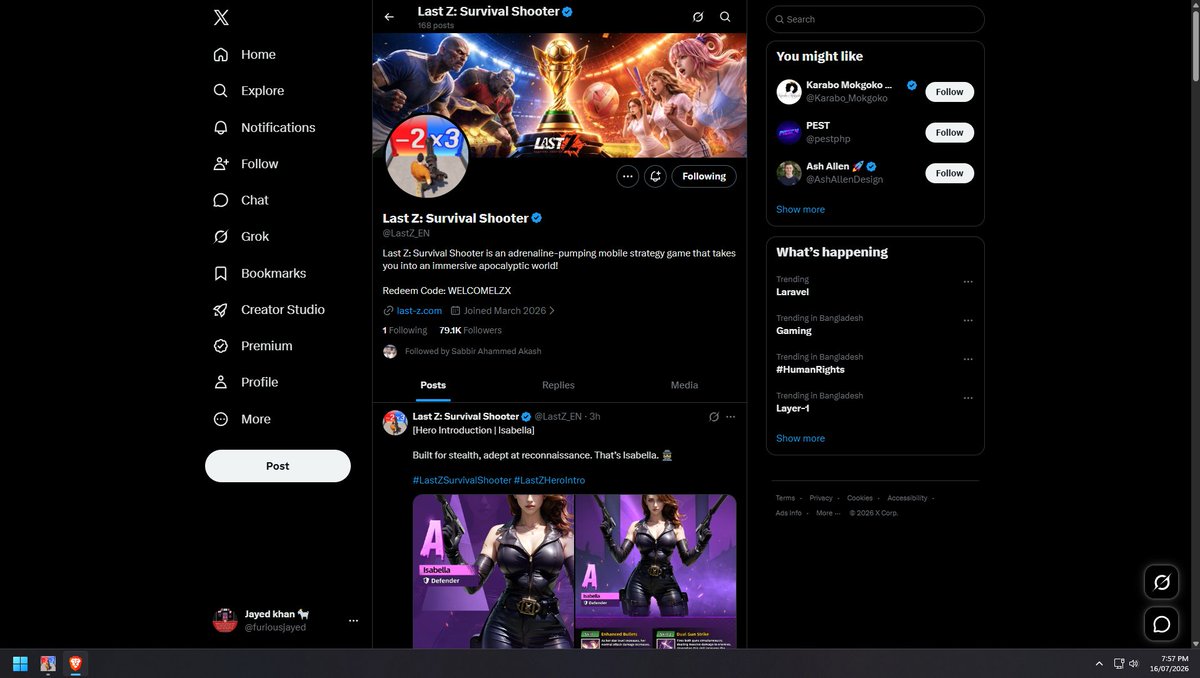Open the More menu in the sidebar
This screenshot has width=1200, height=678.
(x=242, y=419)
